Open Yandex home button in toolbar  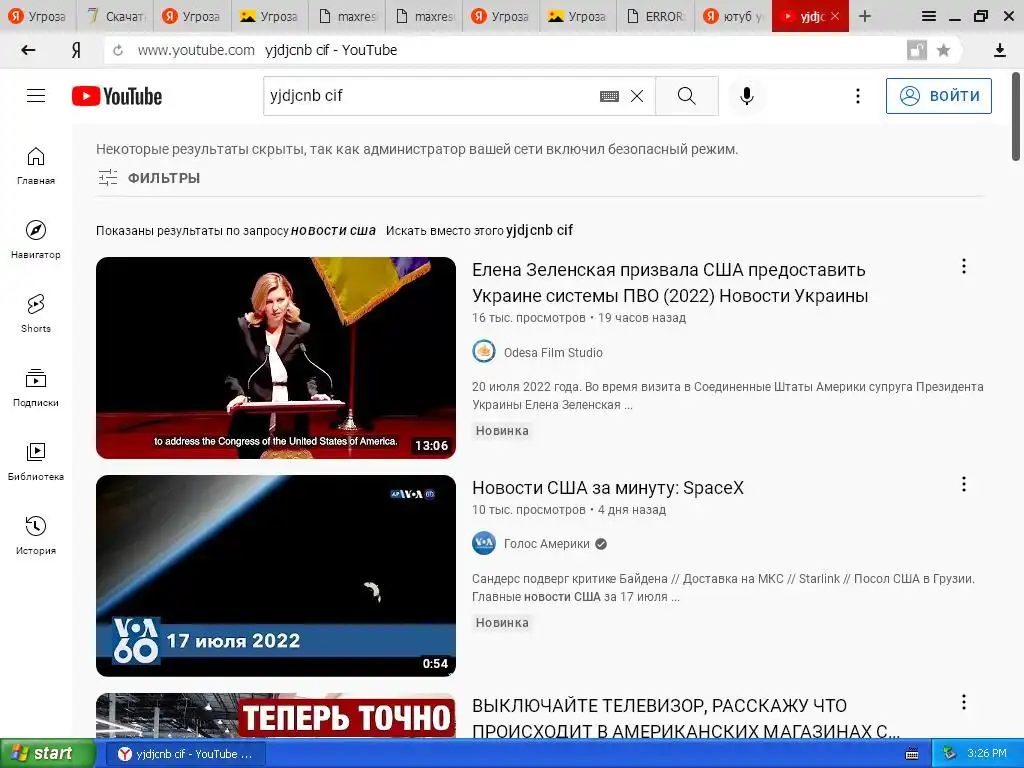pyautogui.click(x=76, y=50)
